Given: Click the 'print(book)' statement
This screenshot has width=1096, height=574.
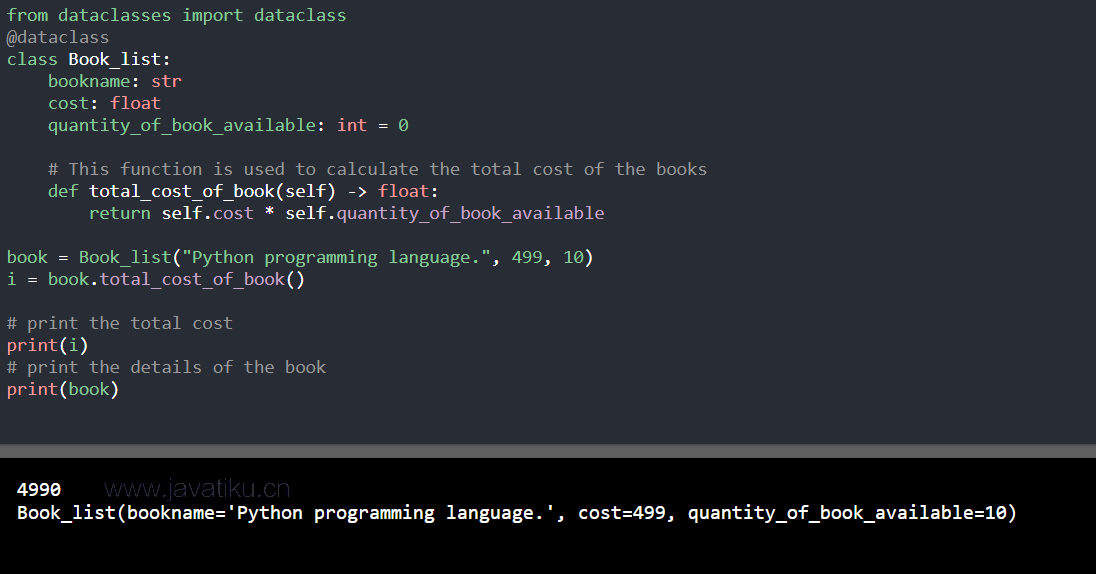Looking at the screenshot, I should click(x=63, y=389).
